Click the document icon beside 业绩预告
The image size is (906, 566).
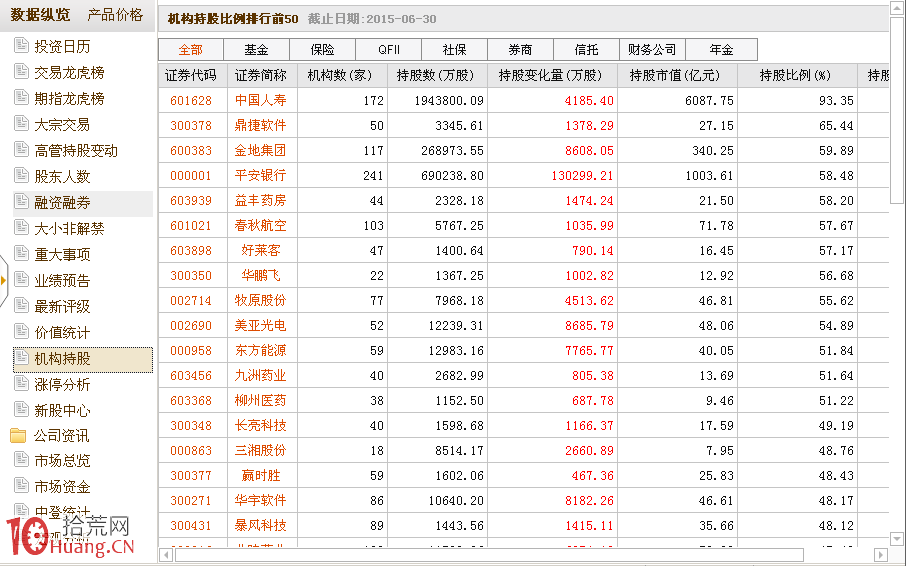(x=21, y=279)
